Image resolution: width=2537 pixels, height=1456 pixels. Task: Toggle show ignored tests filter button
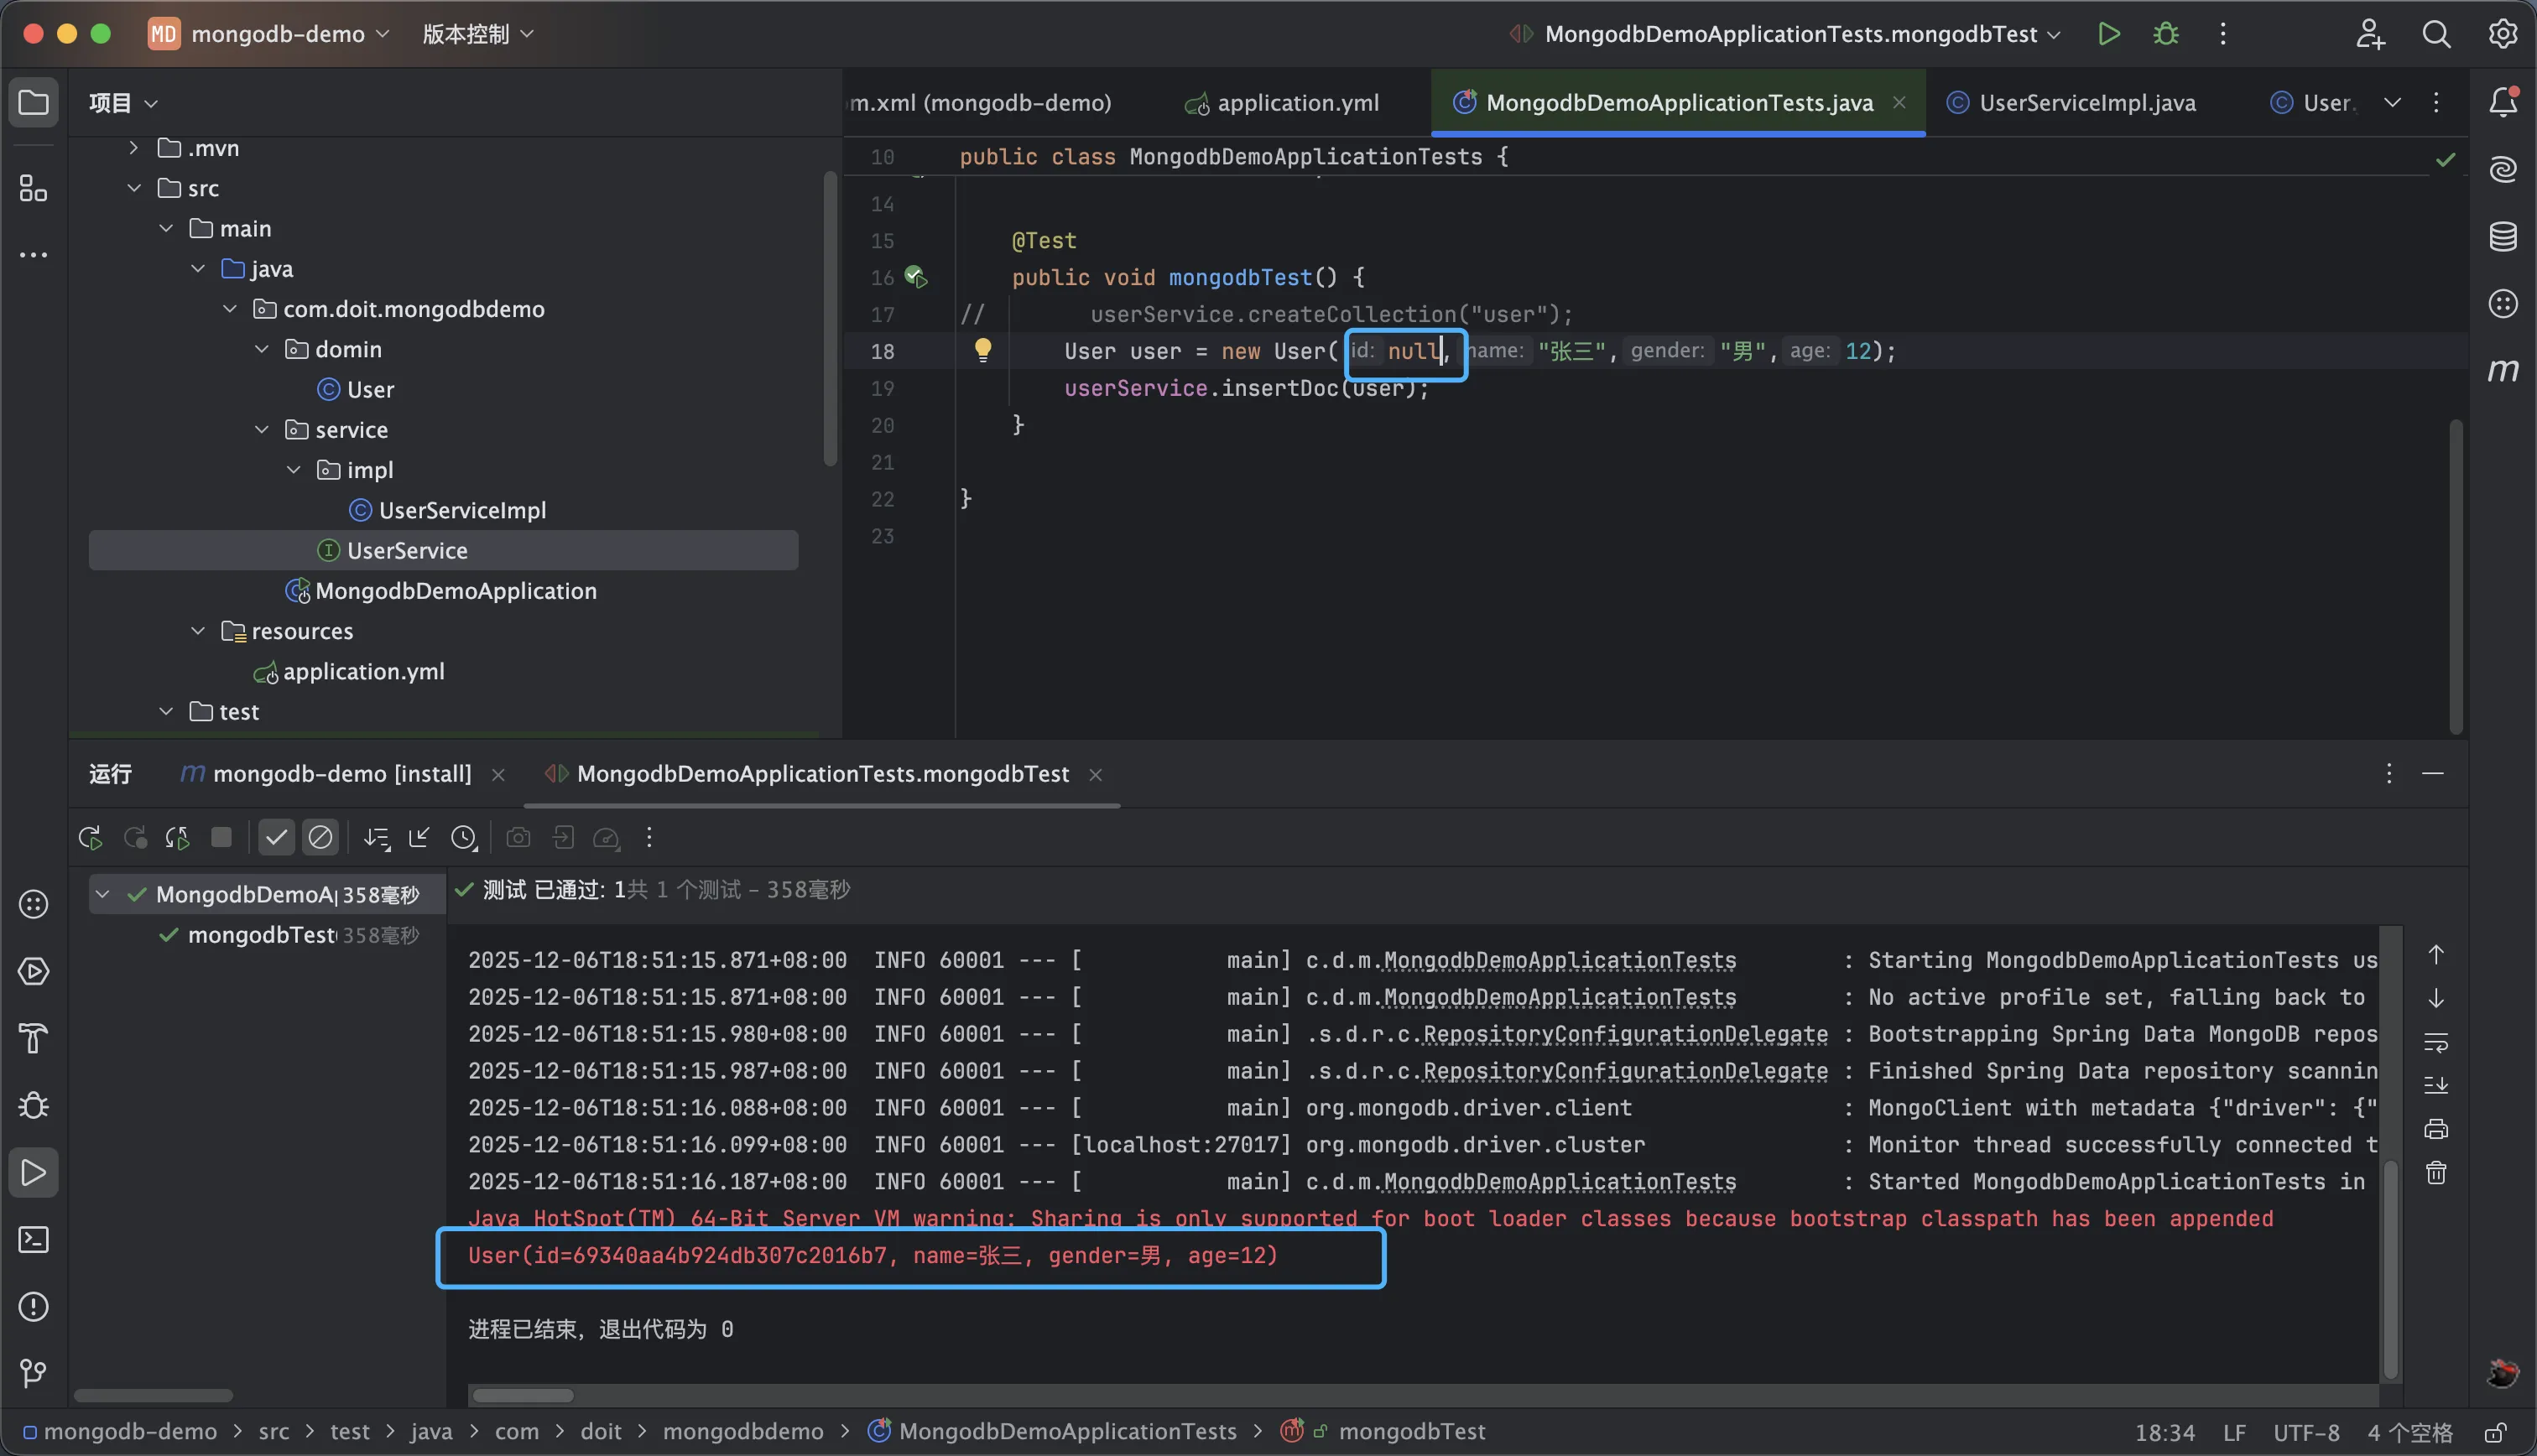click(x=320, y=838)
